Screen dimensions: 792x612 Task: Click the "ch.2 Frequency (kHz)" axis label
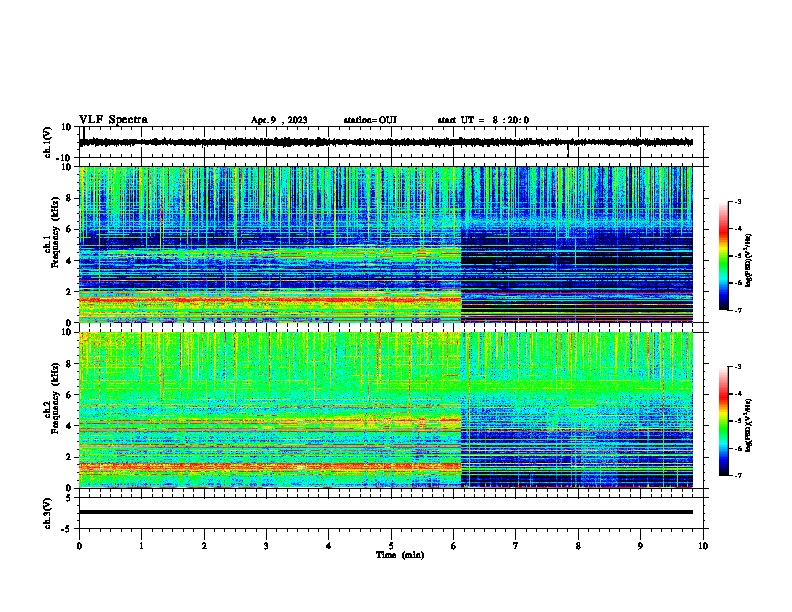point(54,398)
